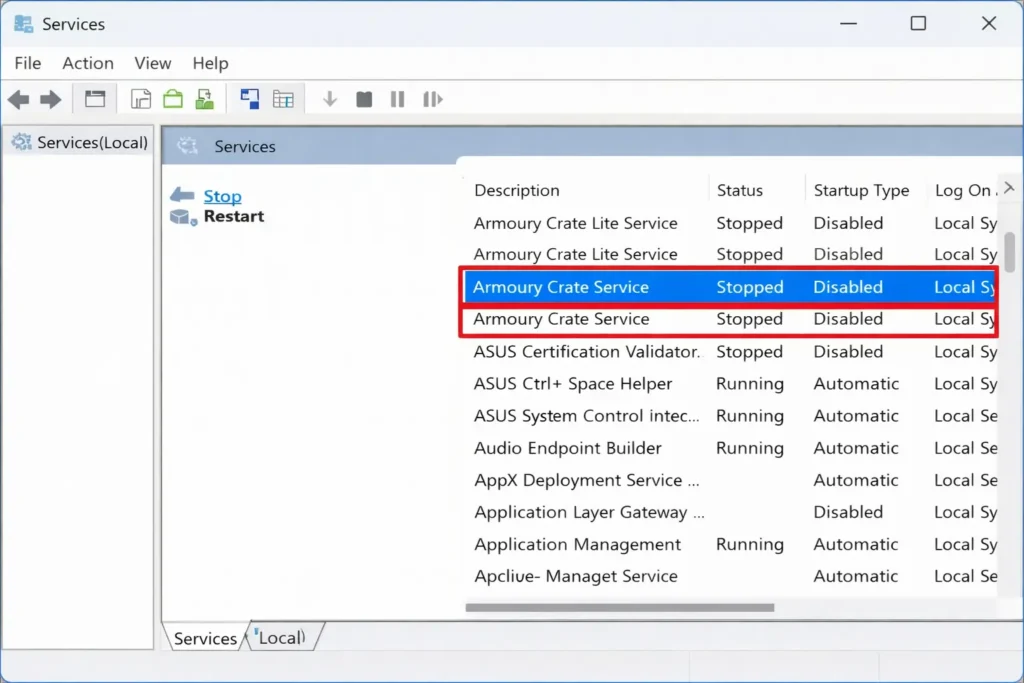This screenshot has height=683, width=1024.
Task: Click the Back arrow in toolbar
Action: [18, 99]
